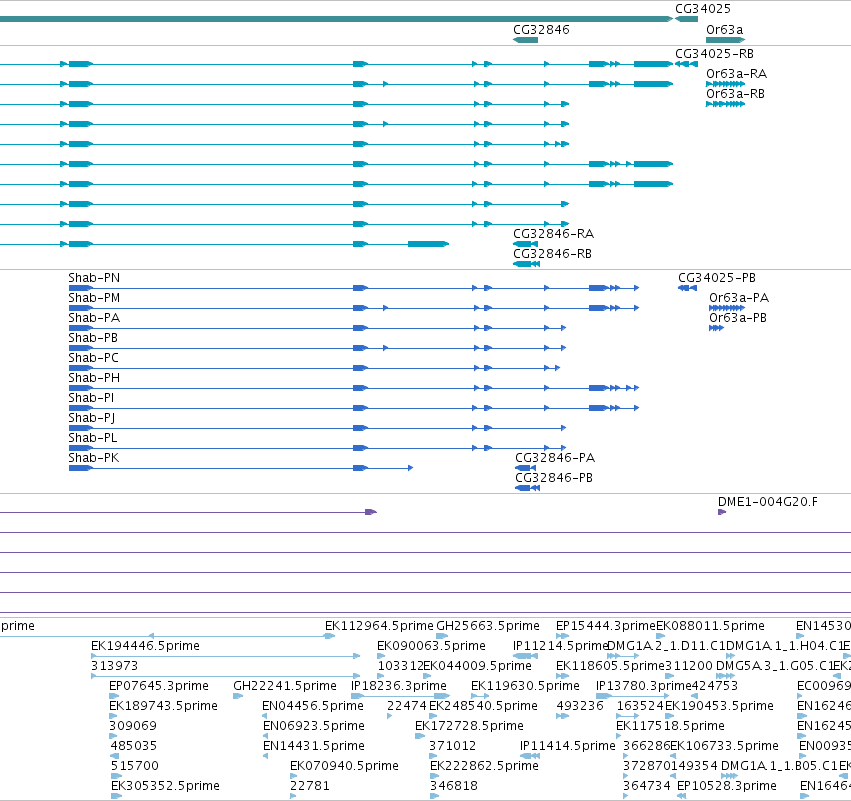Click the CG32846-RB transcript label
This screenshot has height=801, width=851.
[552, 254]
